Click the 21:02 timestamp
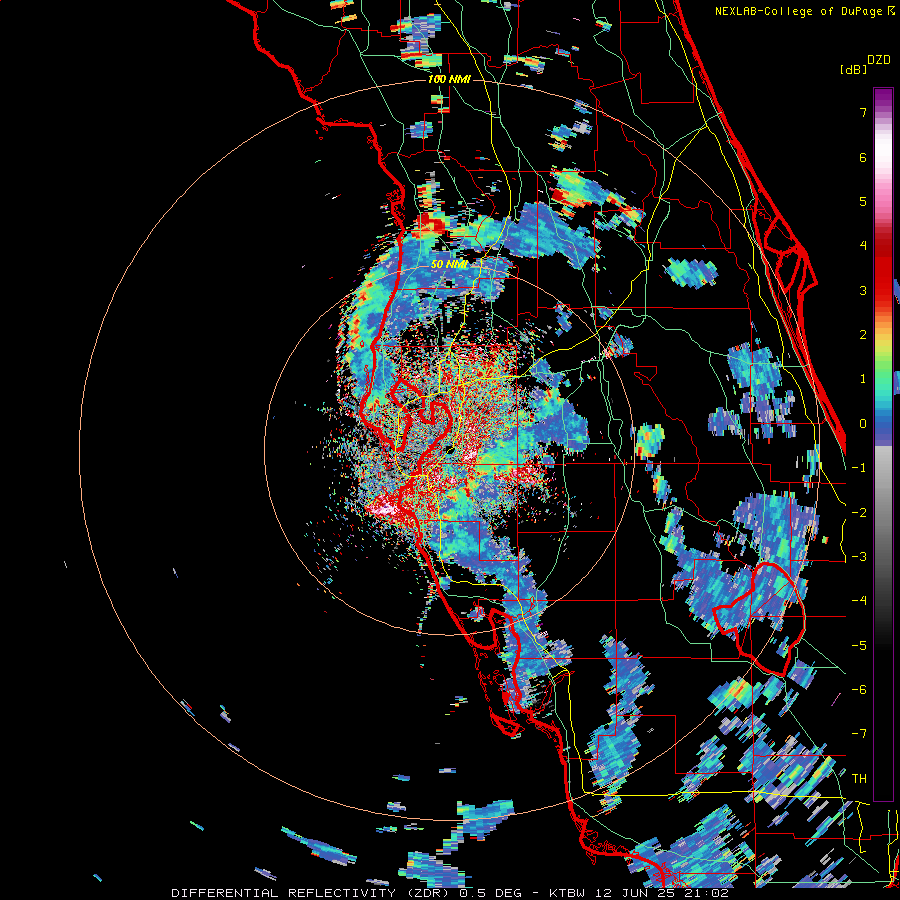 click(x=705, y=893)
